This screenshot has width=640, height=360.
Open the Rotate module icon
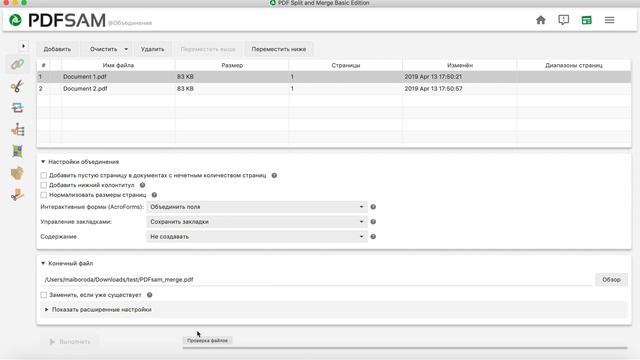click(x=17, y=151)
